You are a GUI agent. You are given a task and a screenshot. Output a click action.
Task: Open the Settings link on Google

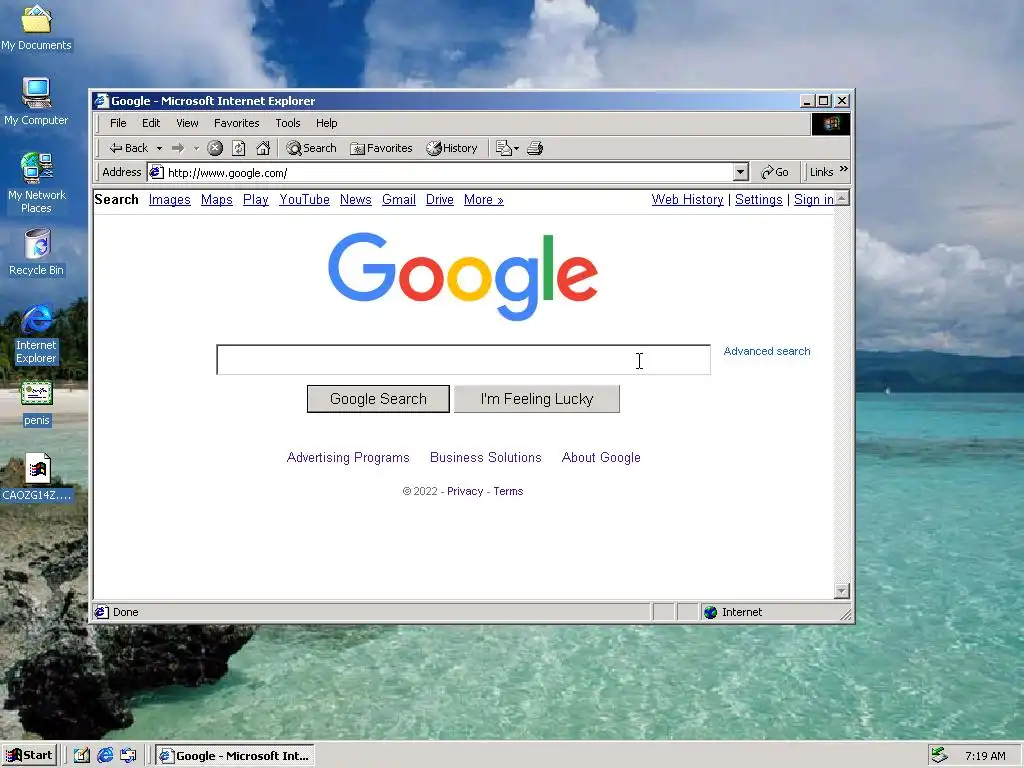(759, 200)
